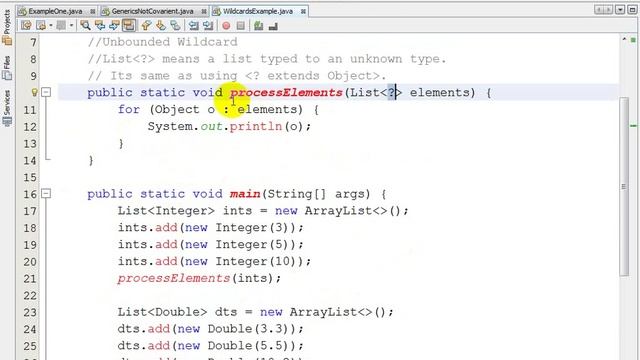Click the green mark on the error stripe
Viewport: 640px width, 360px height.
[x=633, y=126]
